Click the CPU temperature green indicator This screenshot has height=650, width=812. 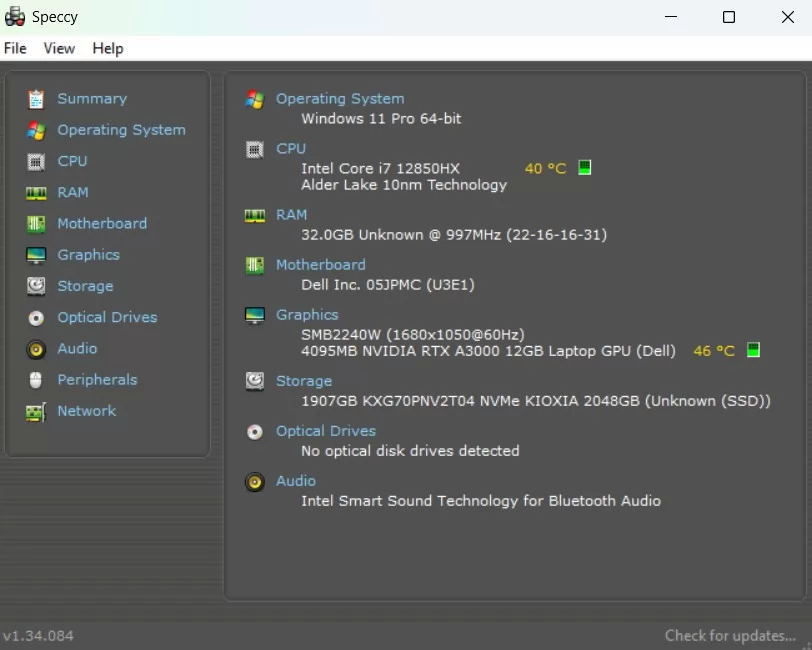(584, 167)
